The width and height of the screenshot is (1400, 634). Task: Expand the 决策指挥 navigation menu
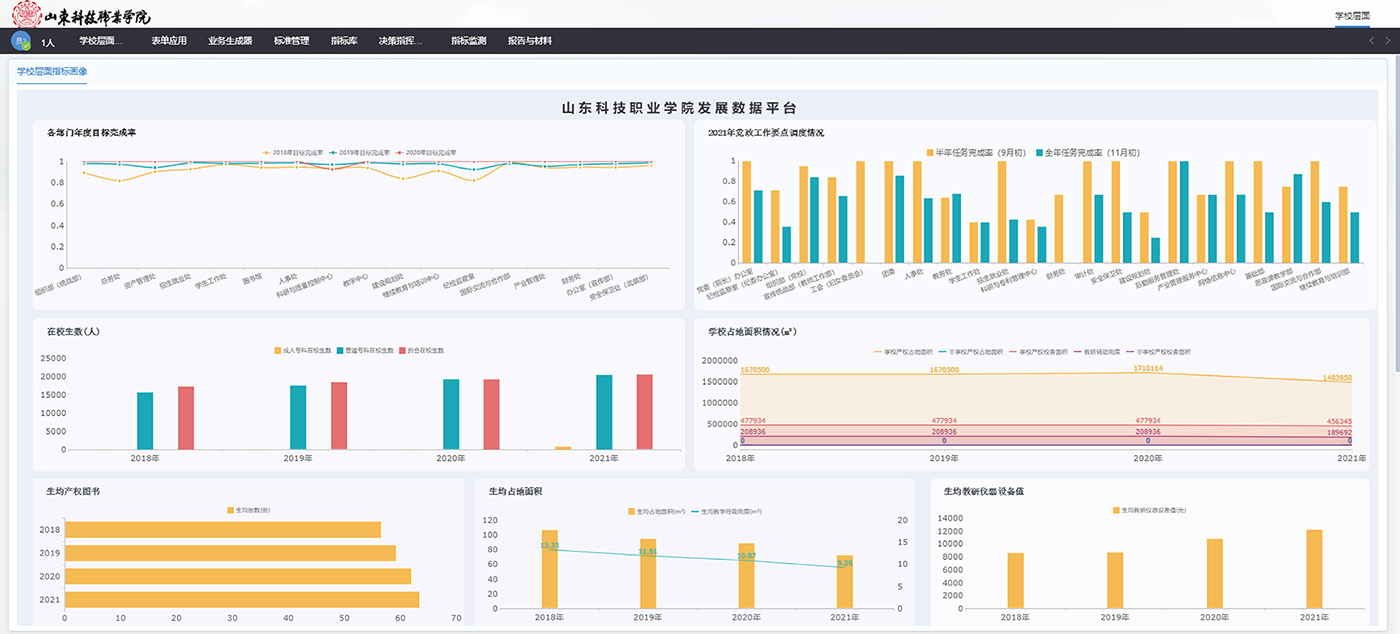[x=400, y=41]
